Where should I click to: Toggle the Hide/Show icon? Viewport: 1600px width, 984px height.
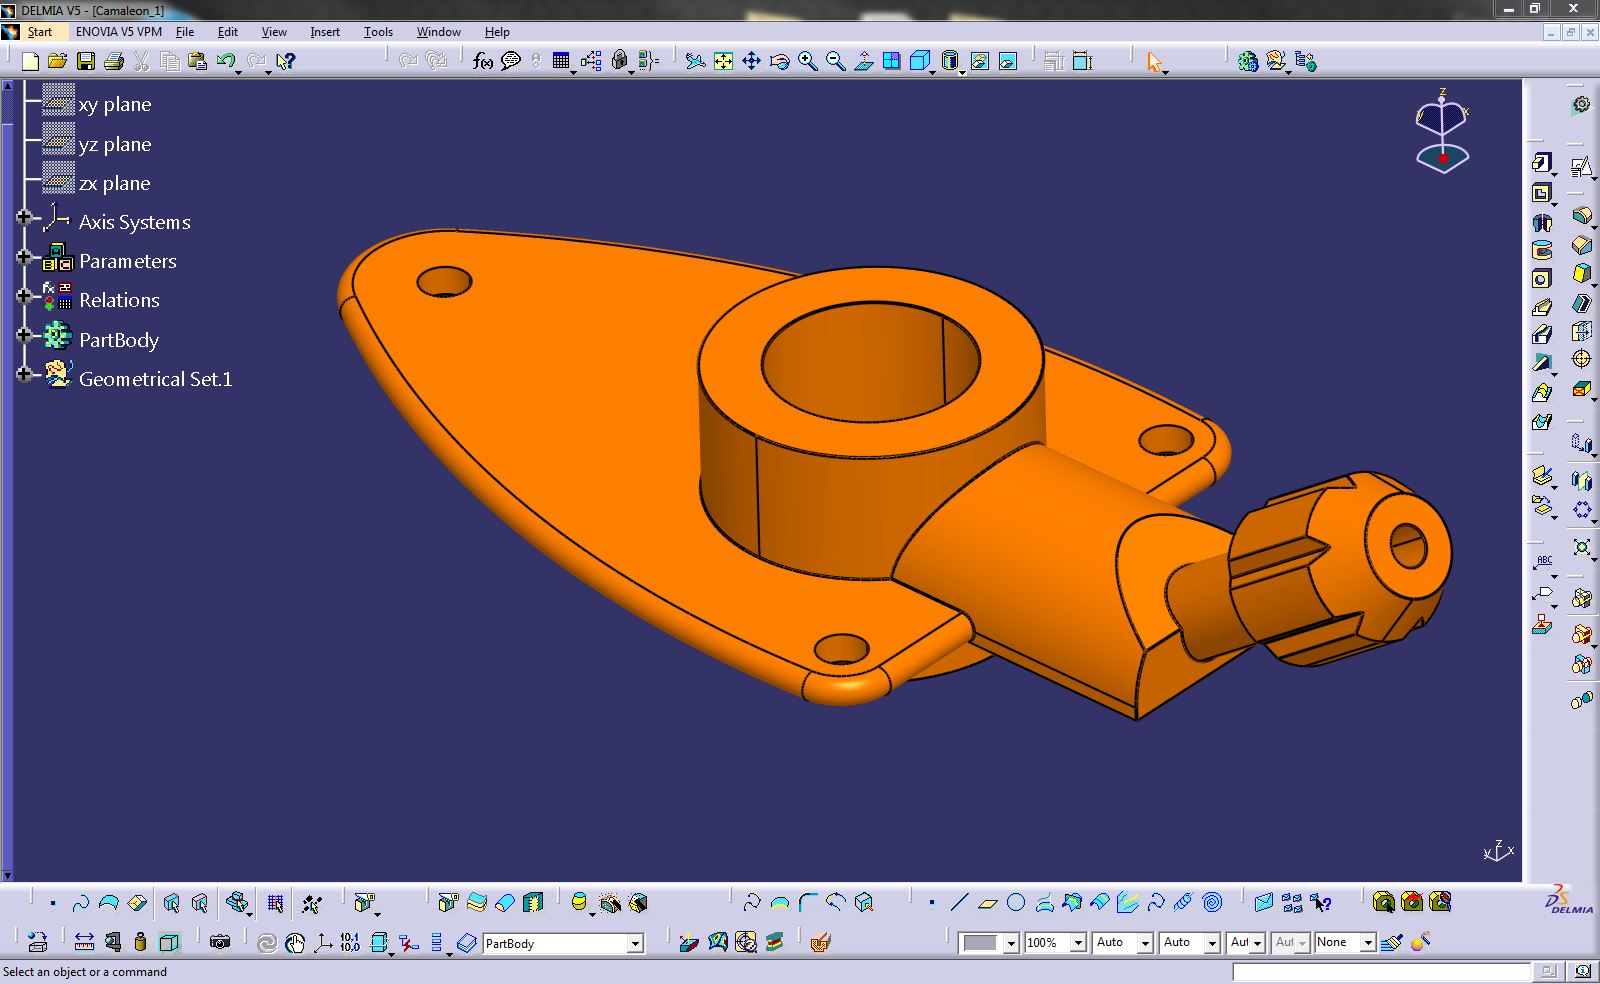click(980, 61)
